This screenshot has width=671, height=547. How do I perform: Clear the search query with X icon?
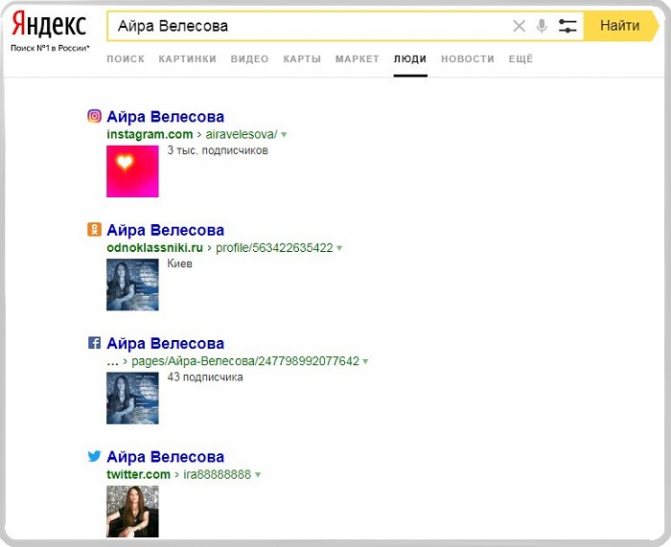519,26
